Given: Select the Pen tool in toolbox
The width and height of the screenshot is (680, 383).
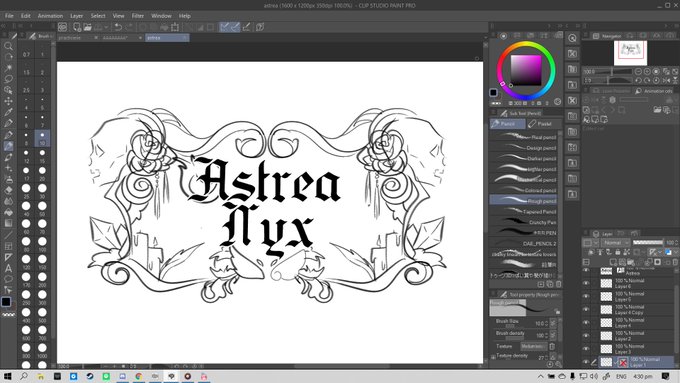Looking at the screenshot, I should pyautogui.click(x=8, y=134).
